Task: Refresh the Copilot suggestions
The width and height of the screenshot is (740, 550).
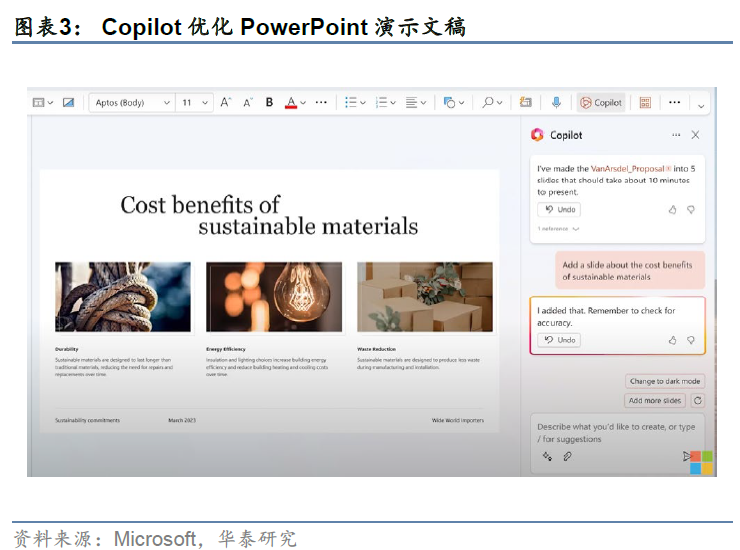Action: pos(698,400)
